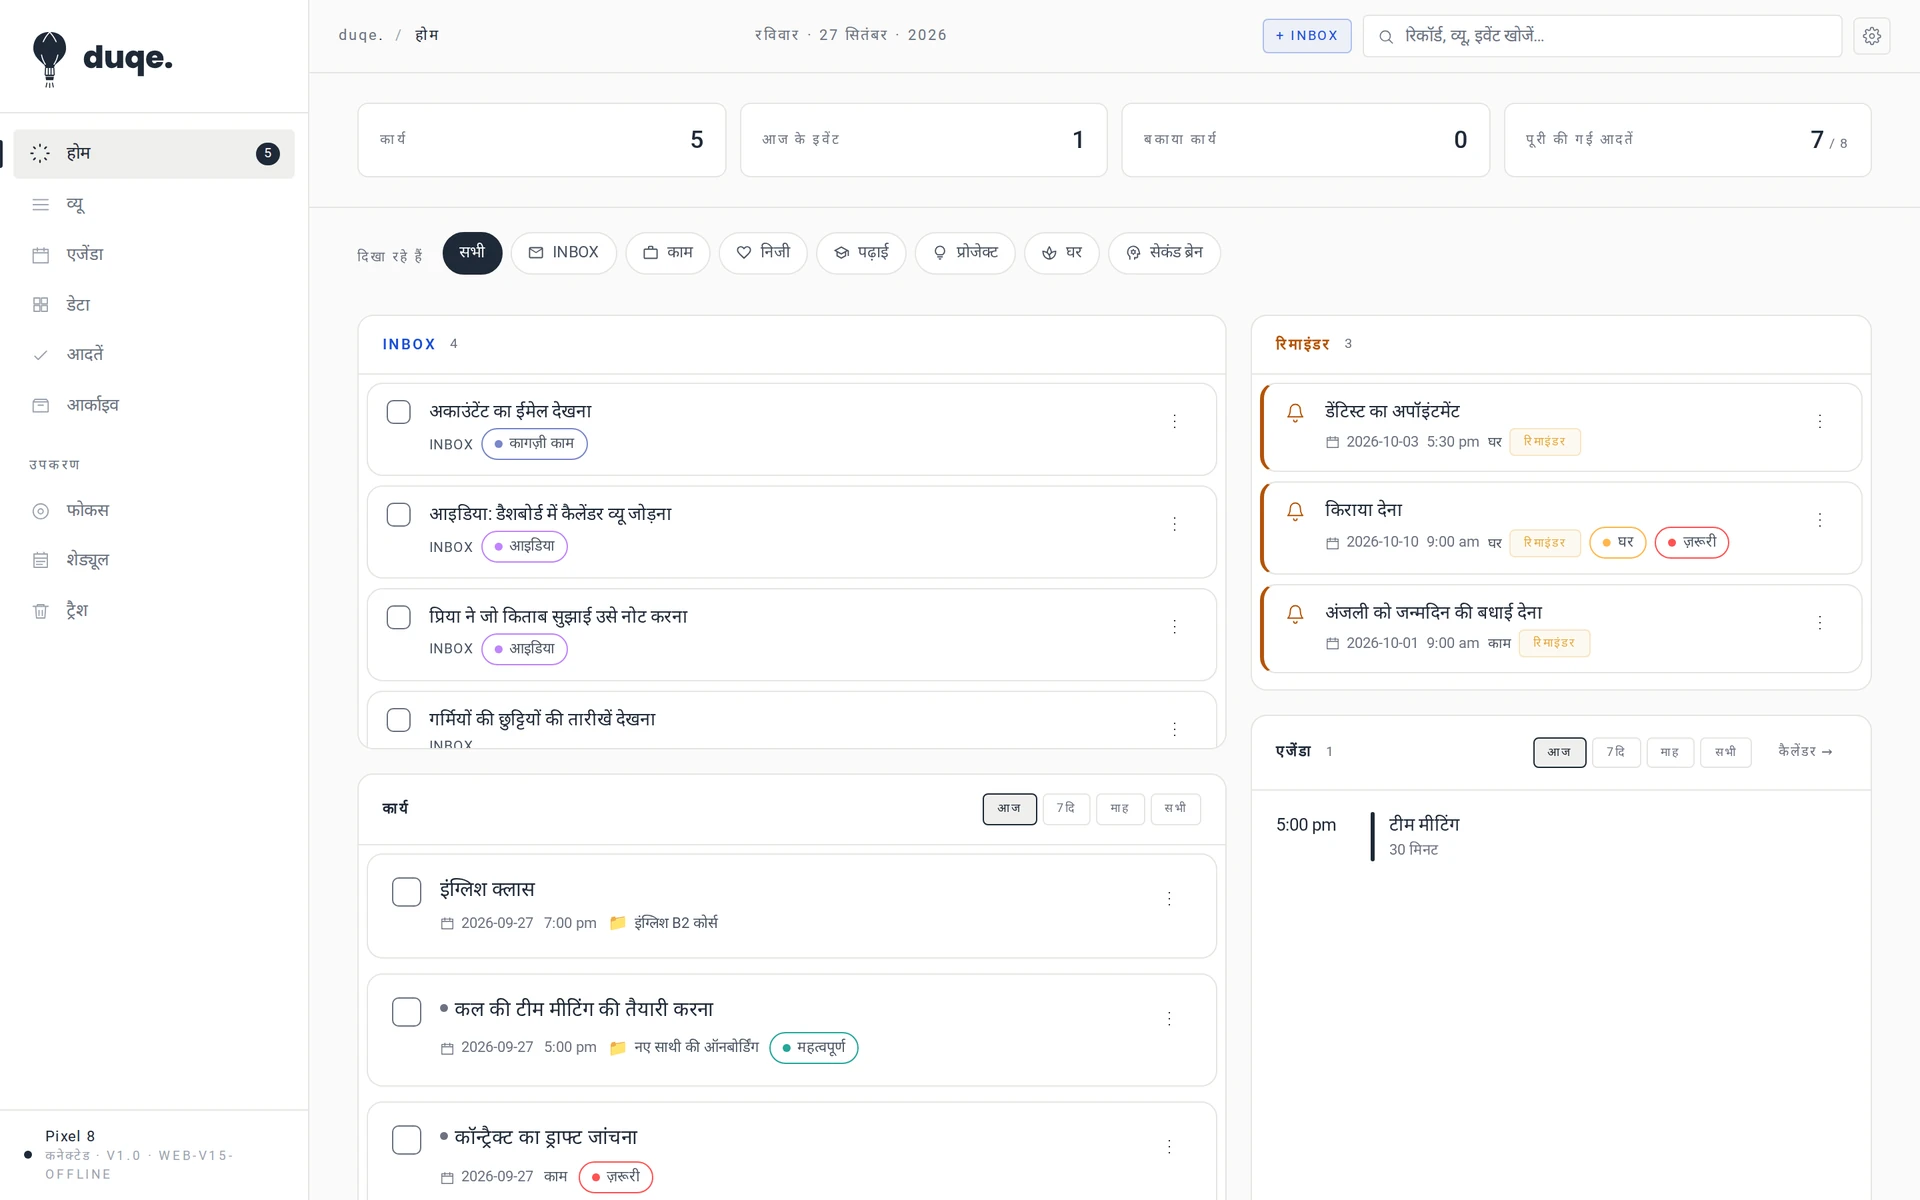Screen dimensions: 1920x1200
Task: Set the एजेंडा range to माह
Action: 1669,752
